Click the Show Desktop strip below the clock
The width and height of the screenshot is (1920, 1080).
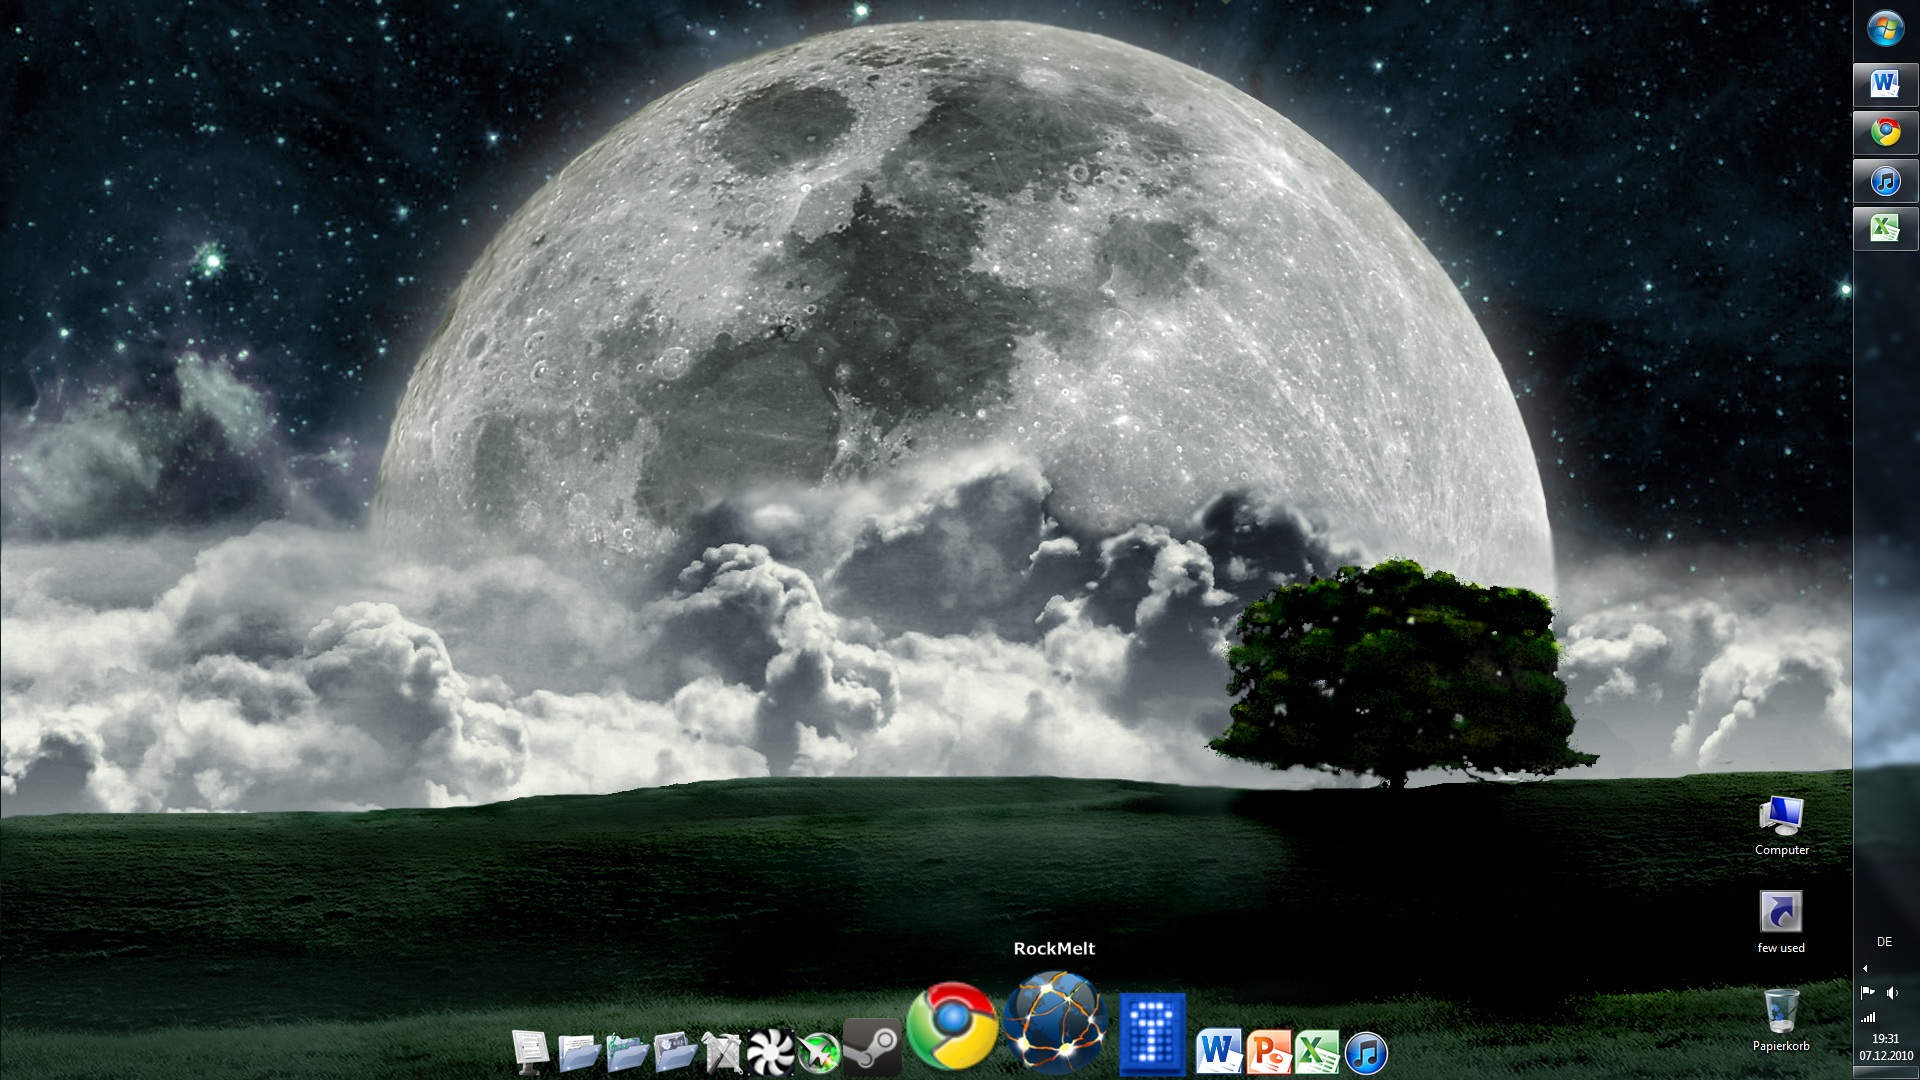click(1886, 1074)
